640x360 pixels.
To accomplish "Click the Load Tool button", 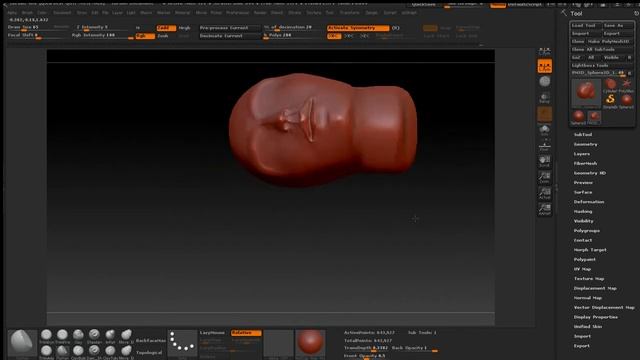I will tap(586, 25).
